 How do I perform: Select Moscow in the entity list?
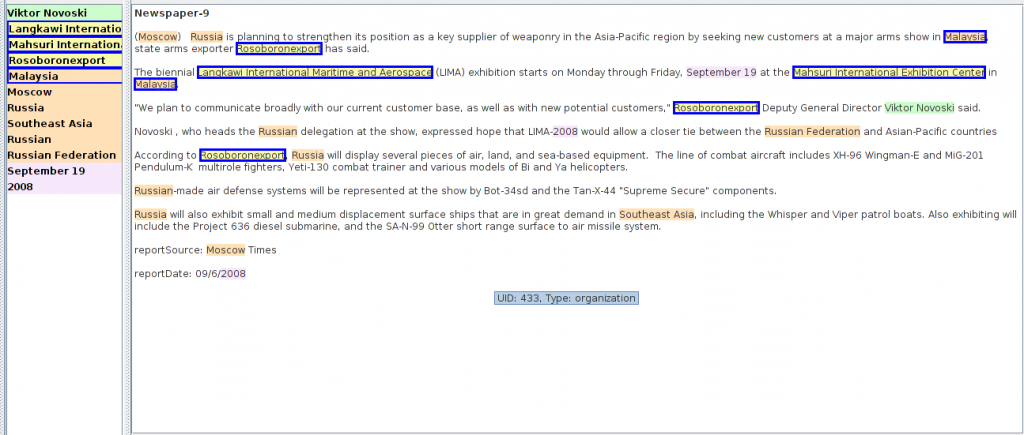tap(64, 92)
